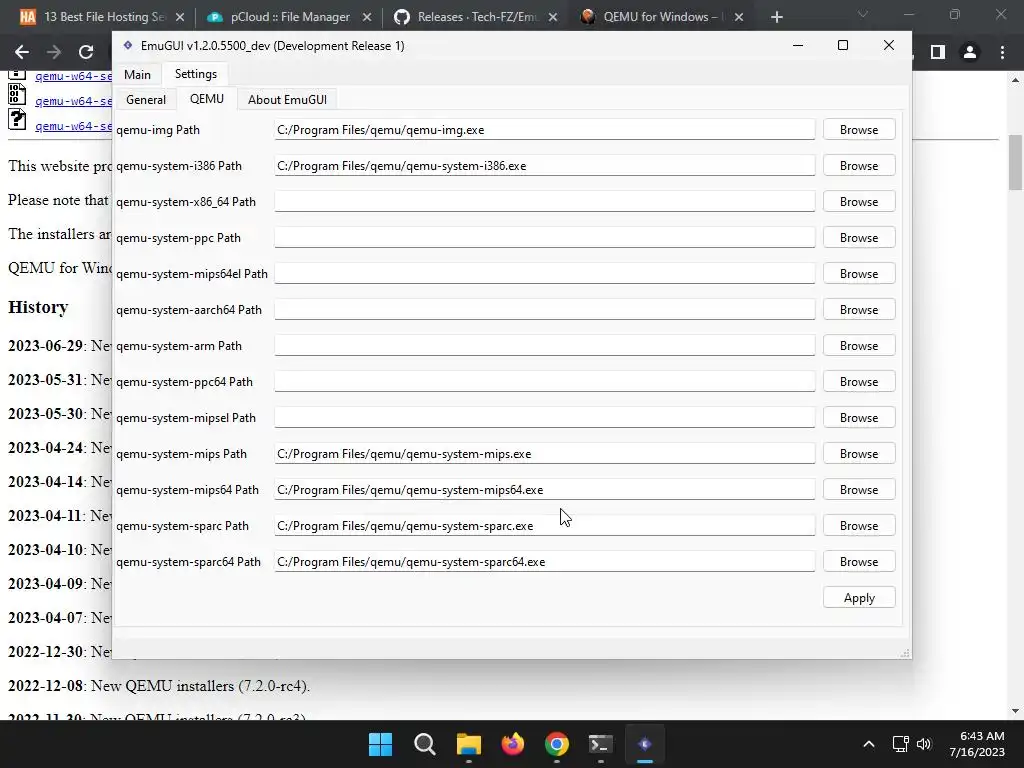
Task: Open the Chrome three-dot menu
Action: point(1002,52)
